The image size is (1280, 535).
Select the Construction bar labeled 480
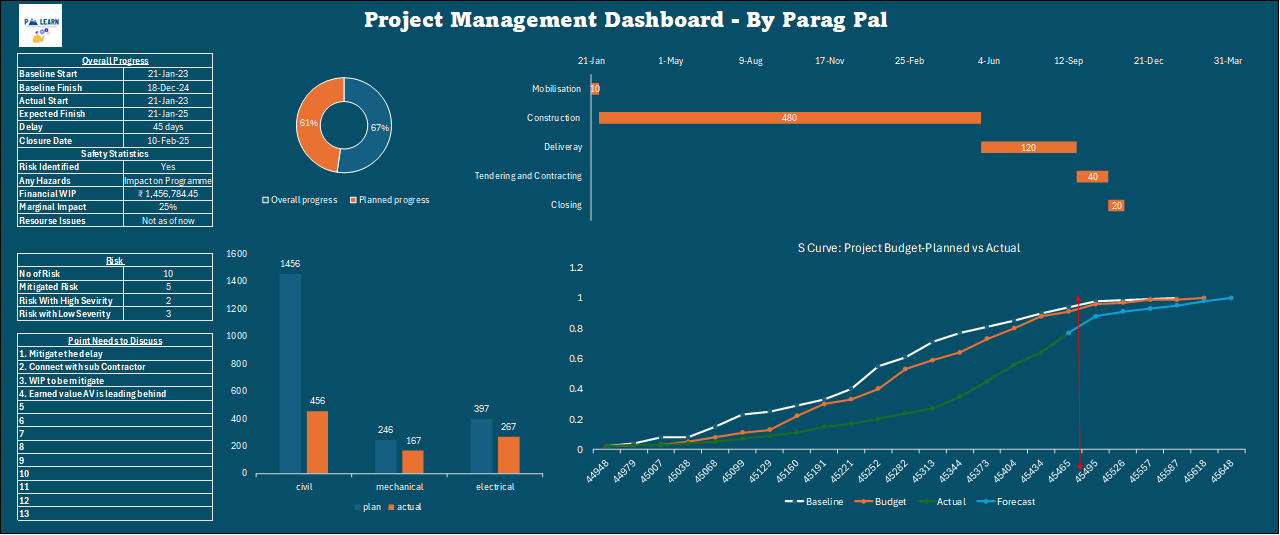(789, 118)
